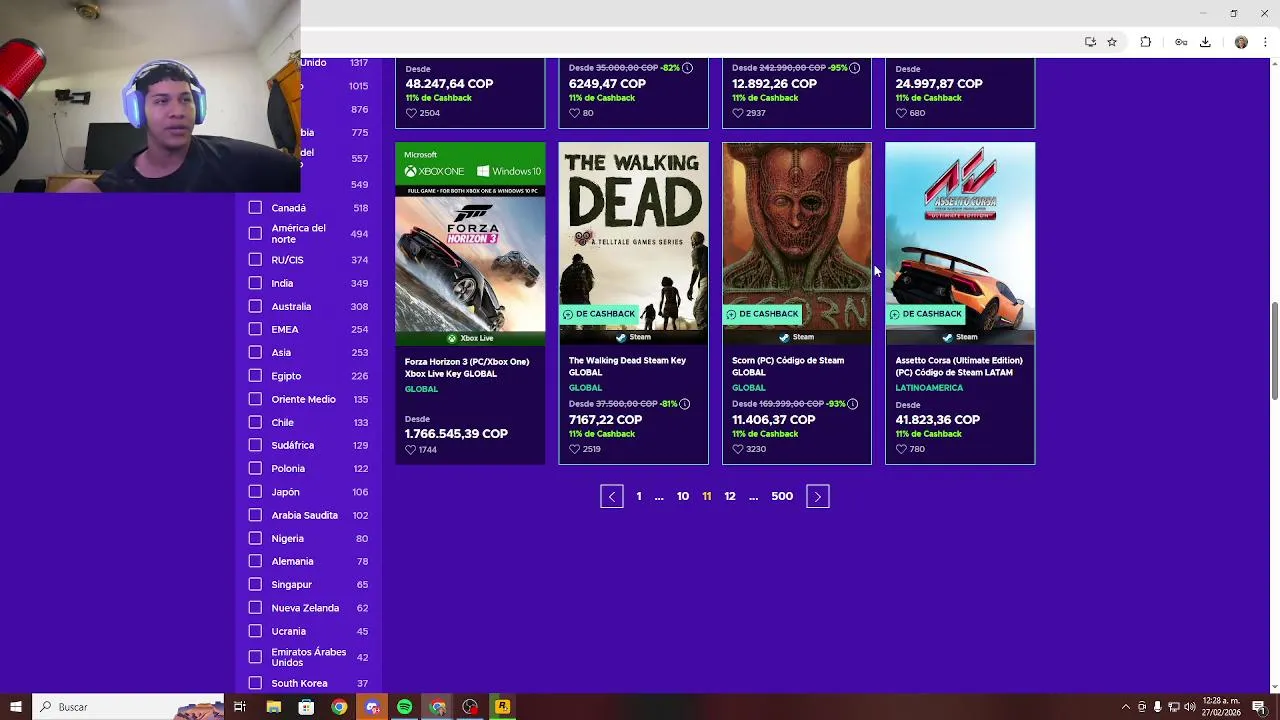The height and width of the screenshot is (720, 1280).
Task: Check the Australia region filter
Action: [255, 306]
